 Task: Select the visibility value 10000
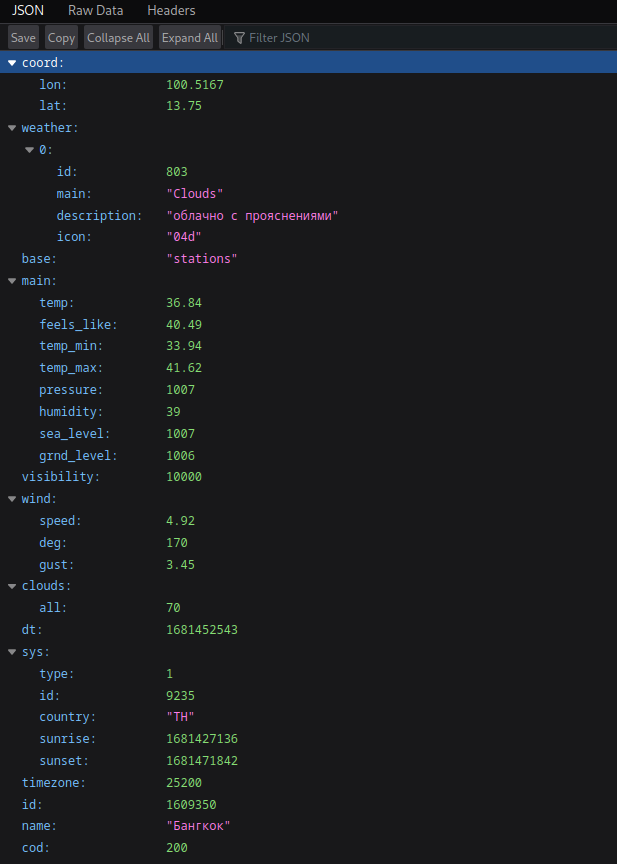pos(184,477)
